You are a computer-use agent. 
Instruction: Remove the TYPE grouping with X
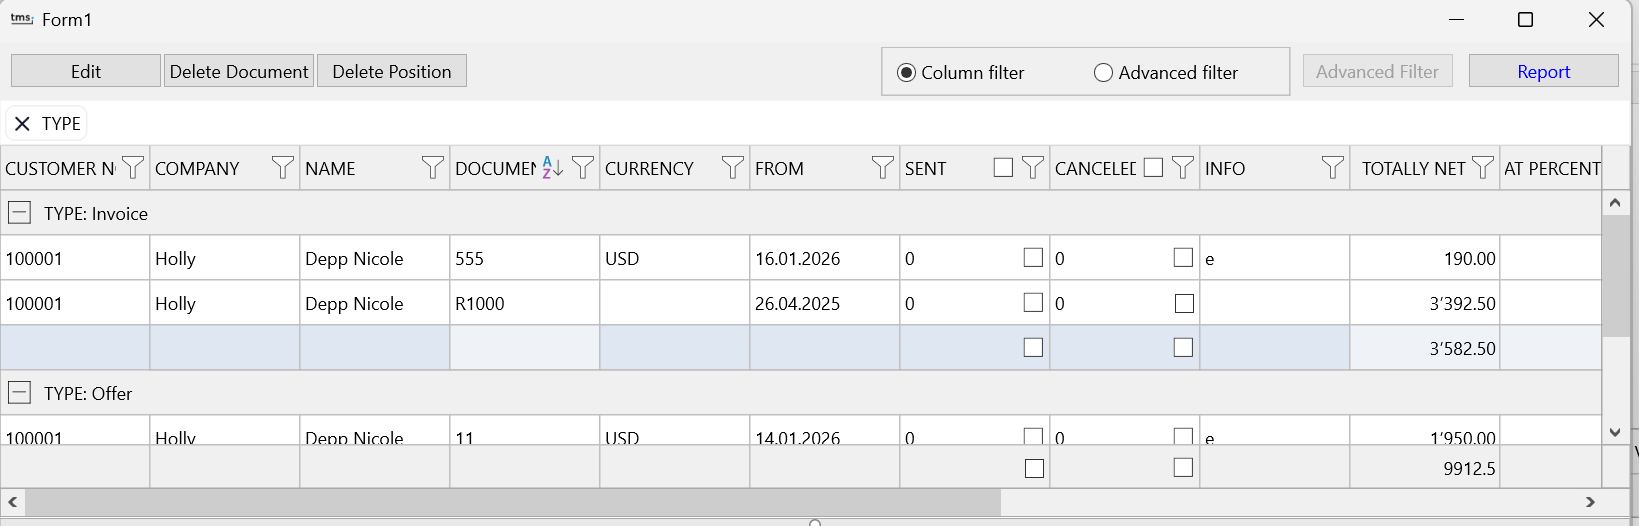(22, 124)
